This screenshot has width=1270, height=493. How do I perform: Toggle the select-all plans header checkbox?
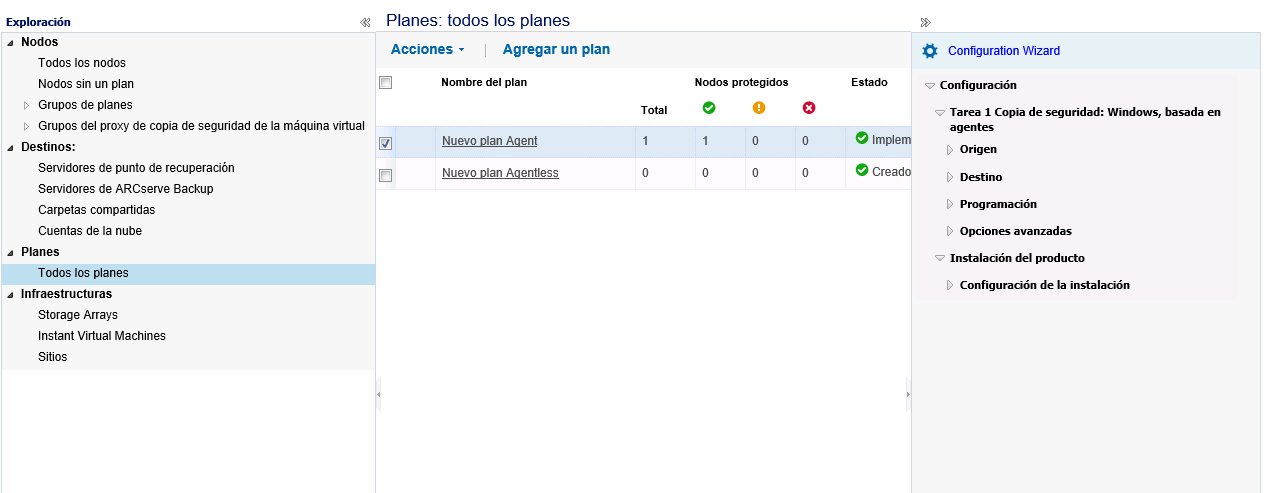pos(385,83)
